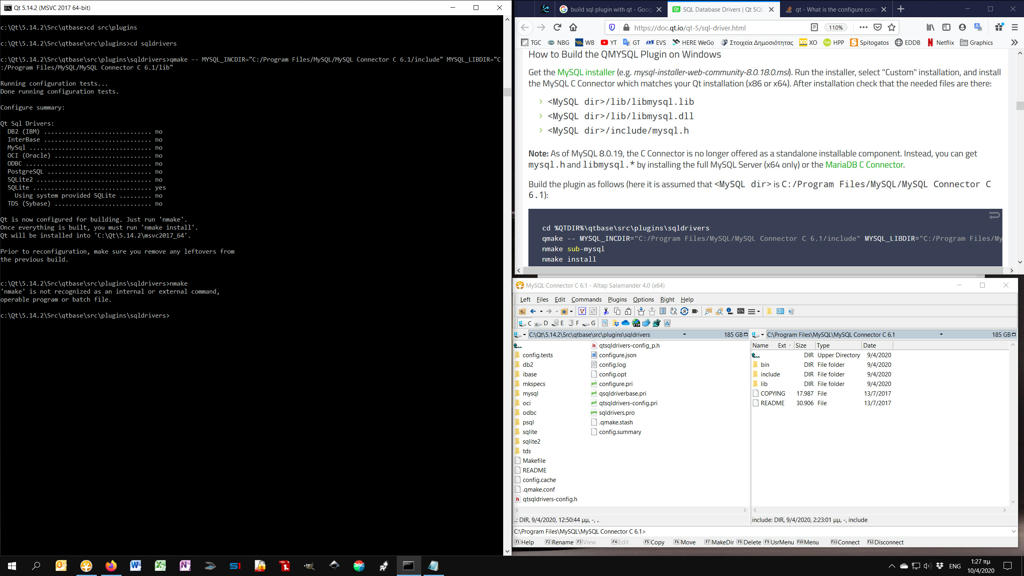The image size is (1024, 576).
Task: Switch to 'What is the configure' tab
Action: (836, 9)
